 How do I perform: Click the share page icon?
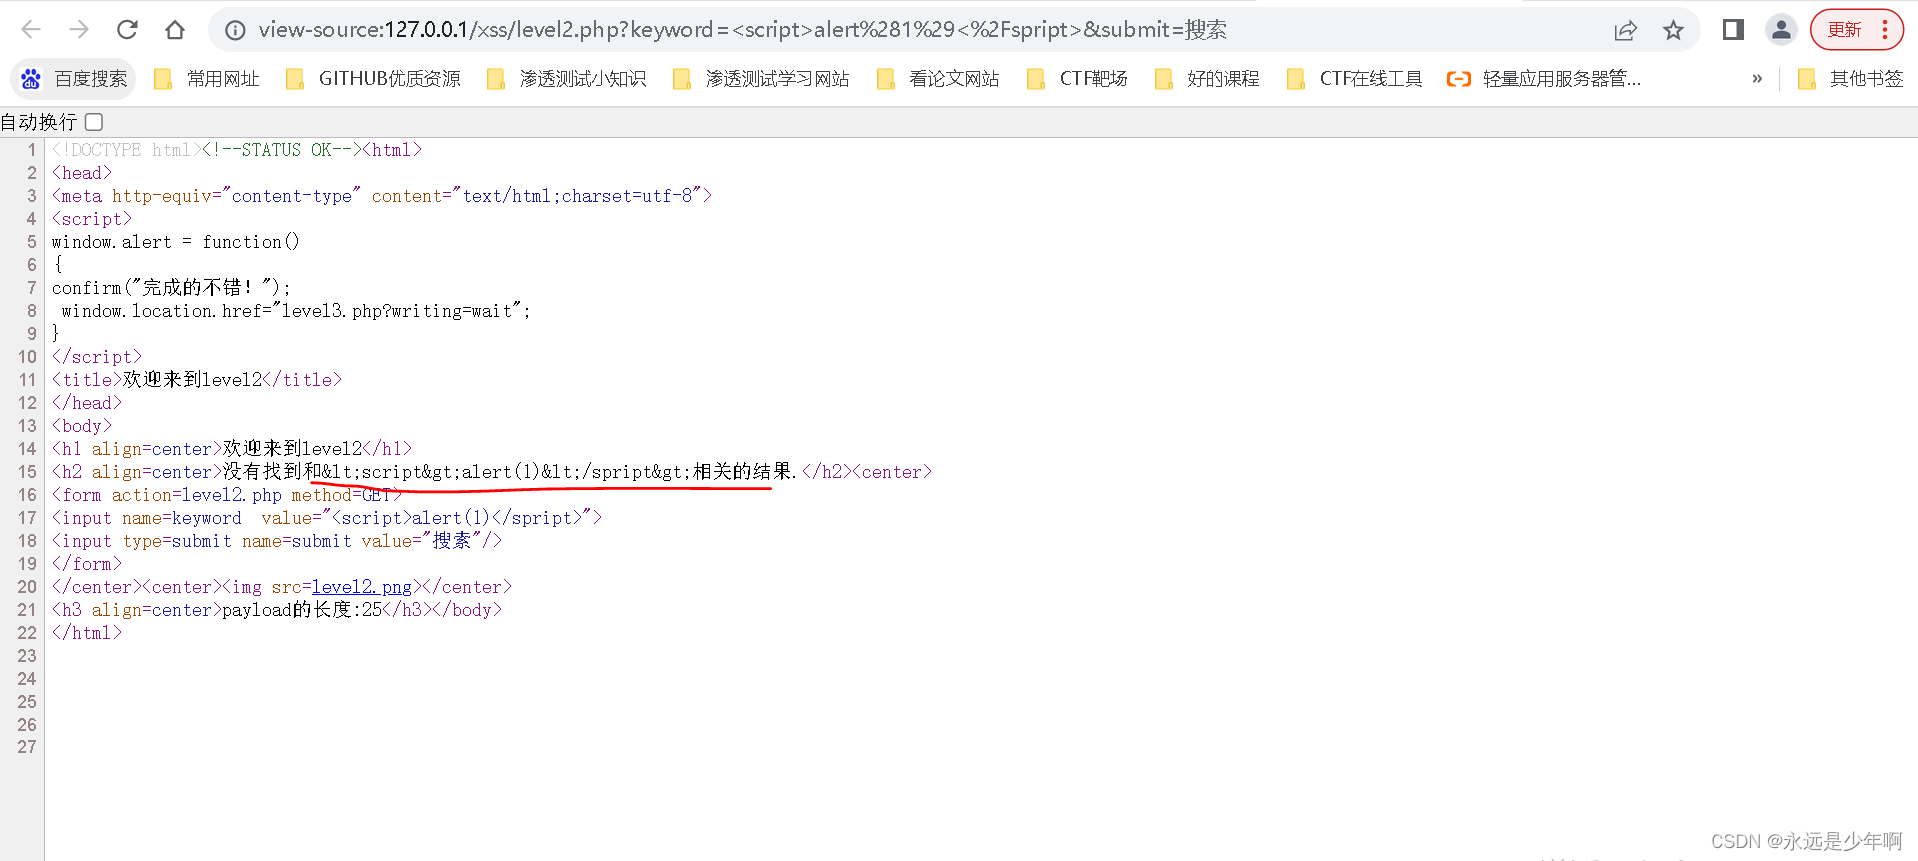pyautogui.click(x=1626, y=30)
